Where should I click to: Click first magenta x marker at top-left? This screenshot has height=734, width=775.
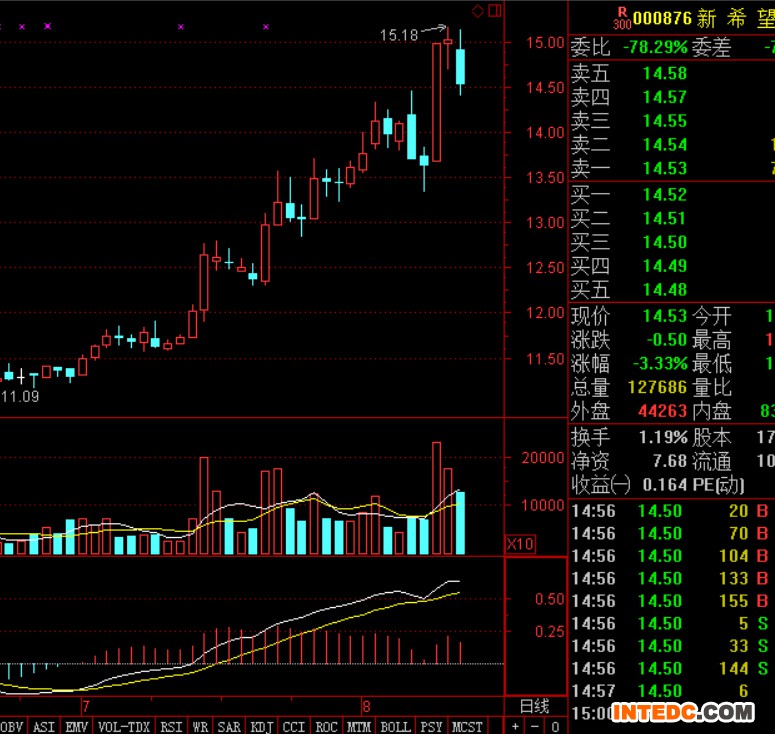coord(22,27)
